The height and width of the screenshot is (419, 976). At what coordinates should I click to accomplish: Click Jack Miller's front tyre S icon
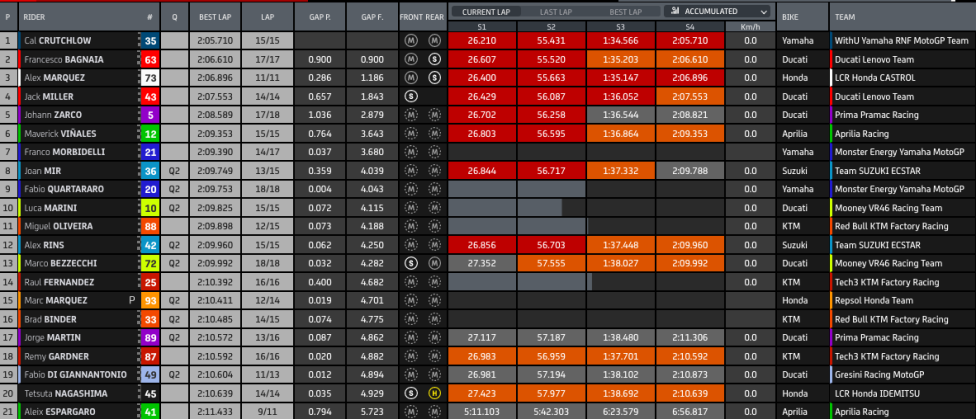click(x=411, y=97)
